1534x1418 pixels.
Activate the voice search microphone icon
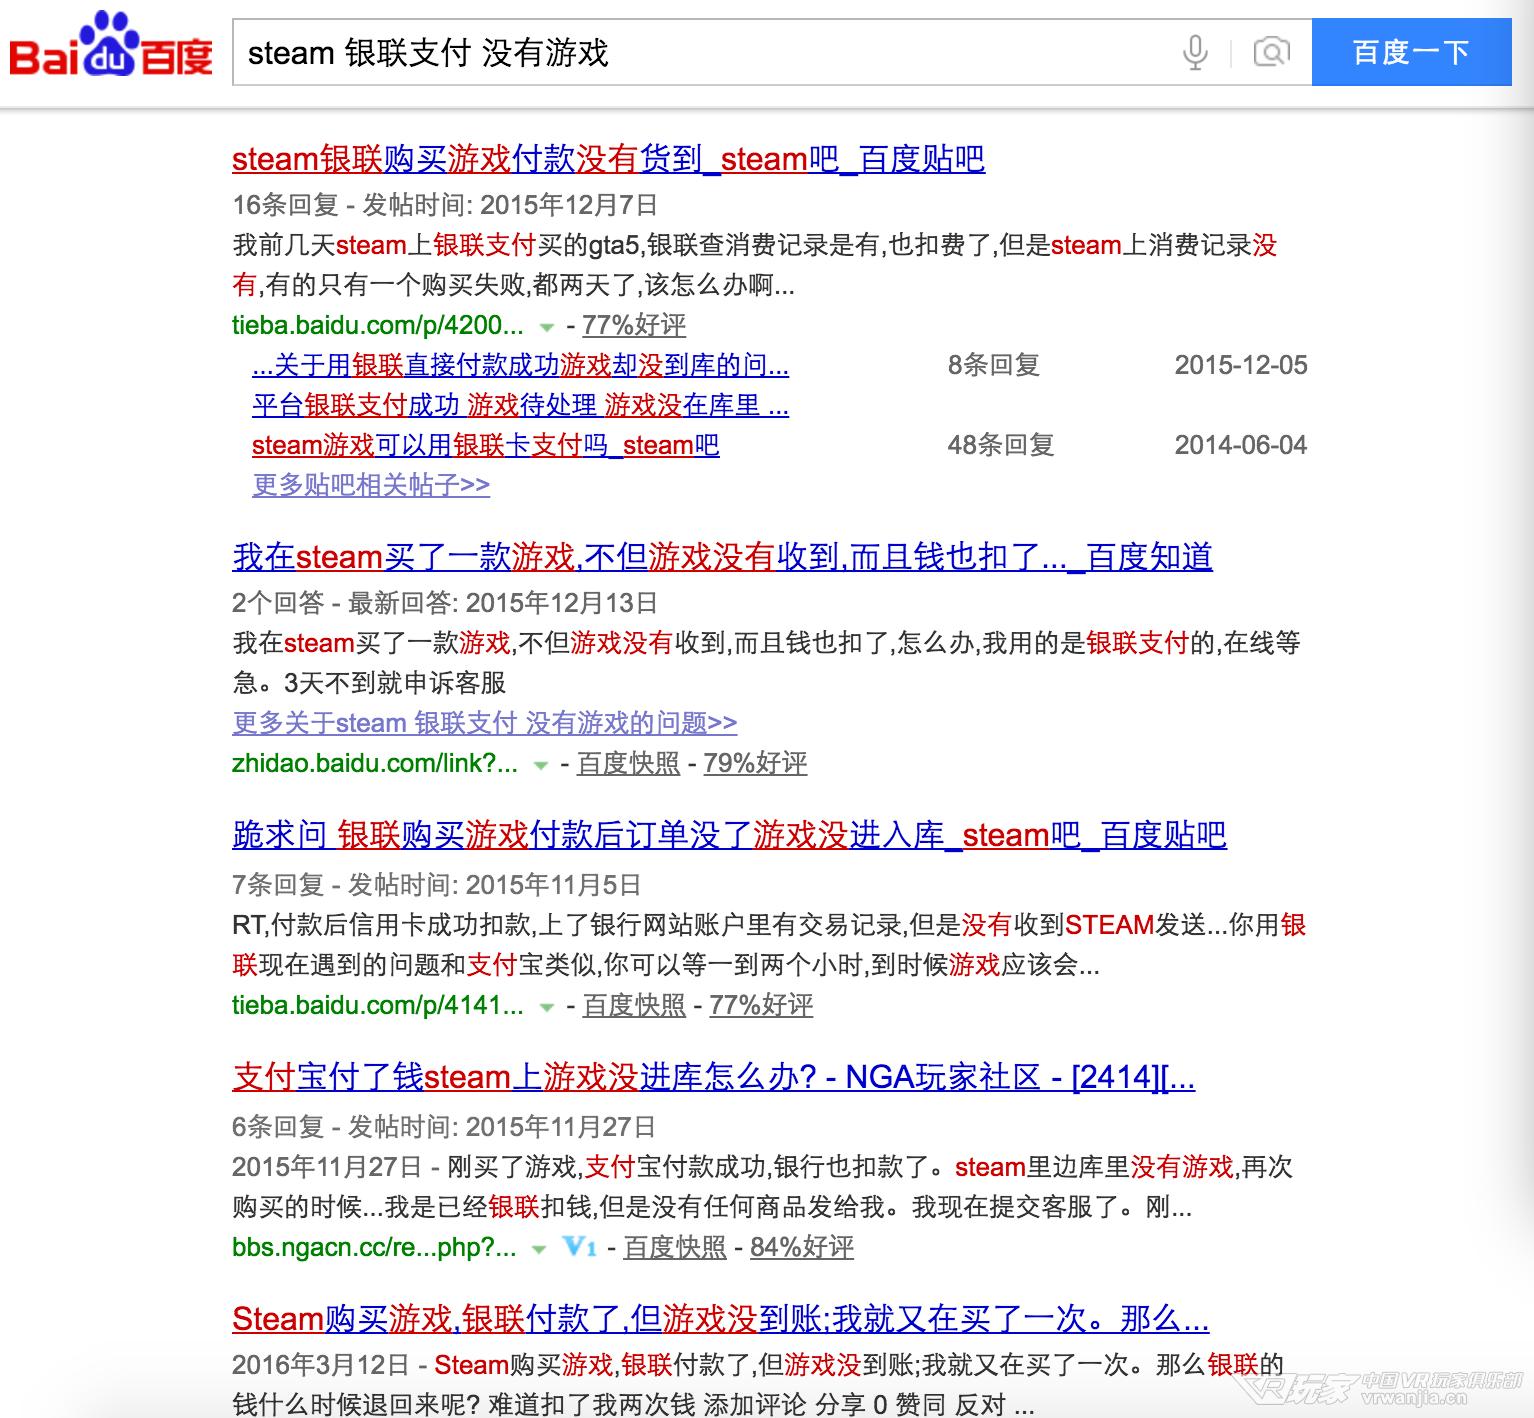(x=1196, y=52)
